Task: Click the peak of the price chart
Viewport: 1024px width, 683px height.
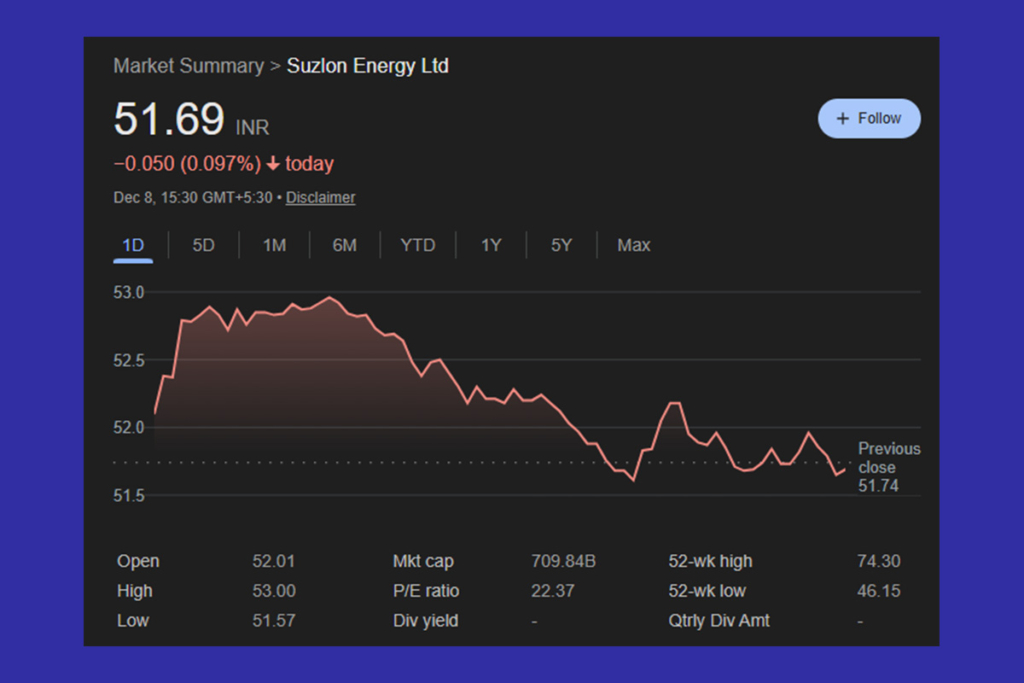Action: [x=330, y=297]
